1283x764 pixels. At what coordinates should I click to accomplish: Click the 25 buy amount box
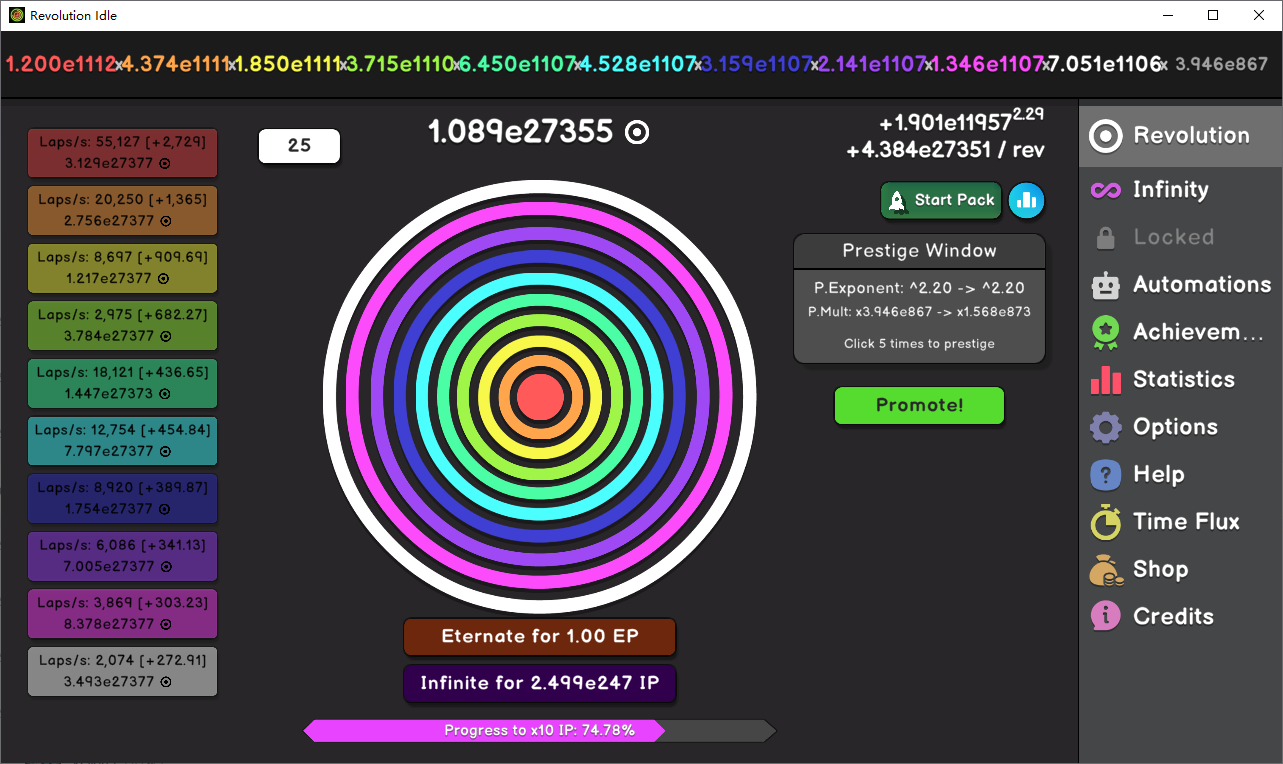coord(299,145)
